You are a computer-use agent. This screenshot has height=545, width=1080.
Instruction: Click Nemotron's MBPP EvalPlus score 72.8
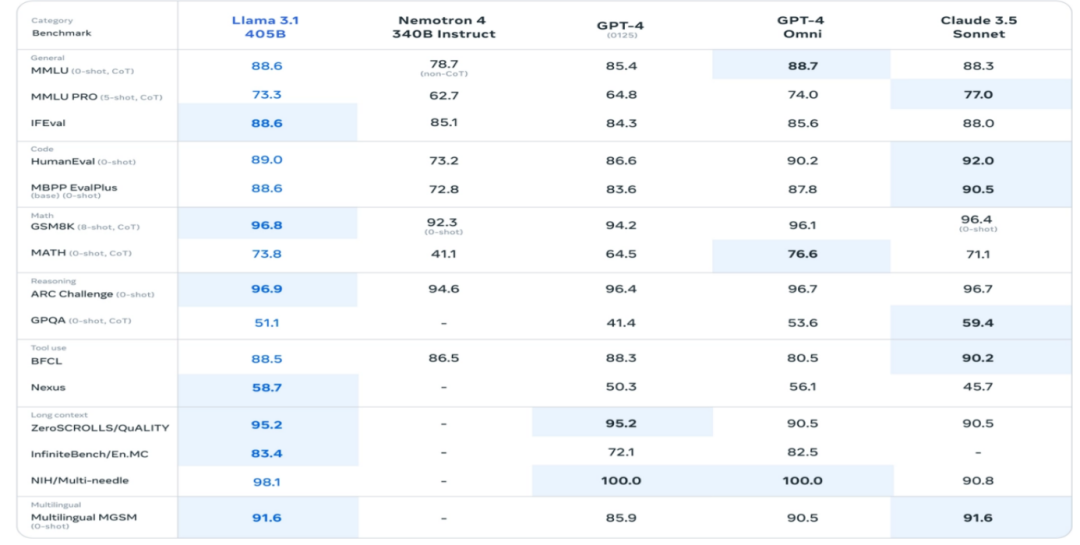coord(444,189)
